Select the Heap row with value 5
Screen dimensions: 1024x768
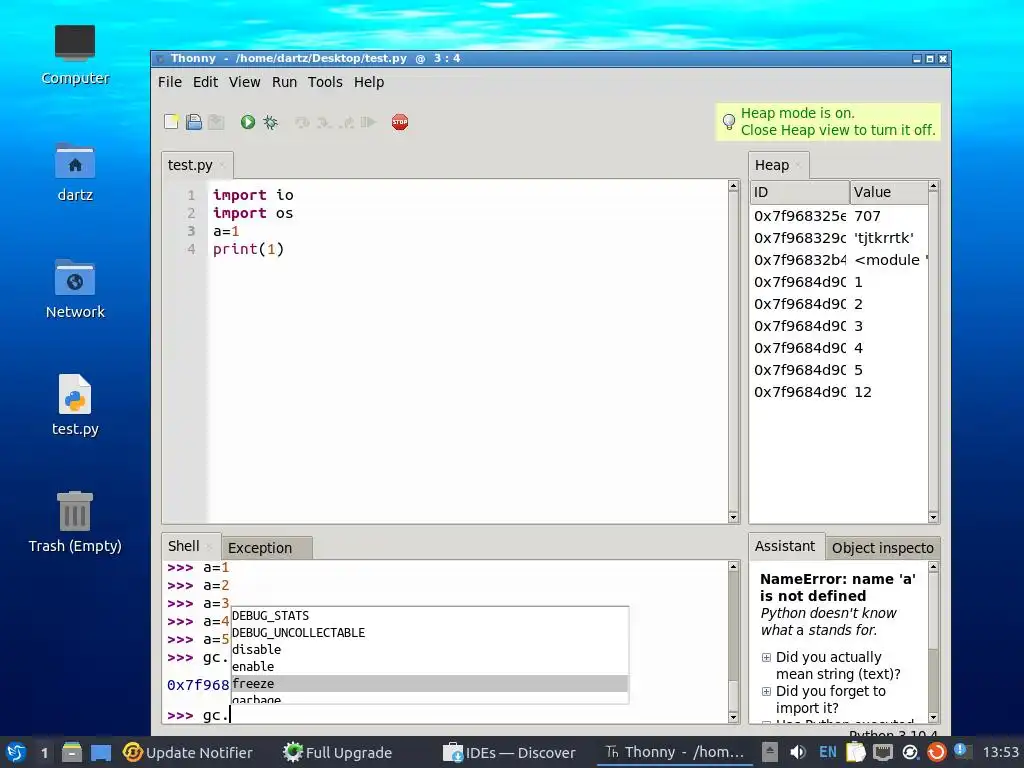coord(839,370)
